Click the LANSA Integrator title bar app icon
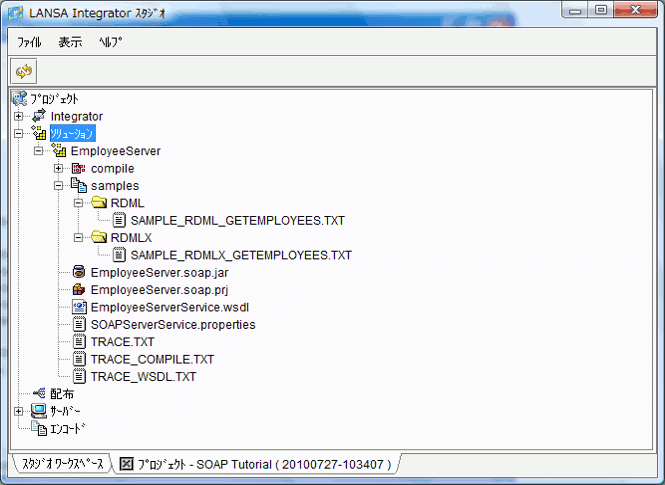Screen dimensions: 665x485 pos(16,13)
